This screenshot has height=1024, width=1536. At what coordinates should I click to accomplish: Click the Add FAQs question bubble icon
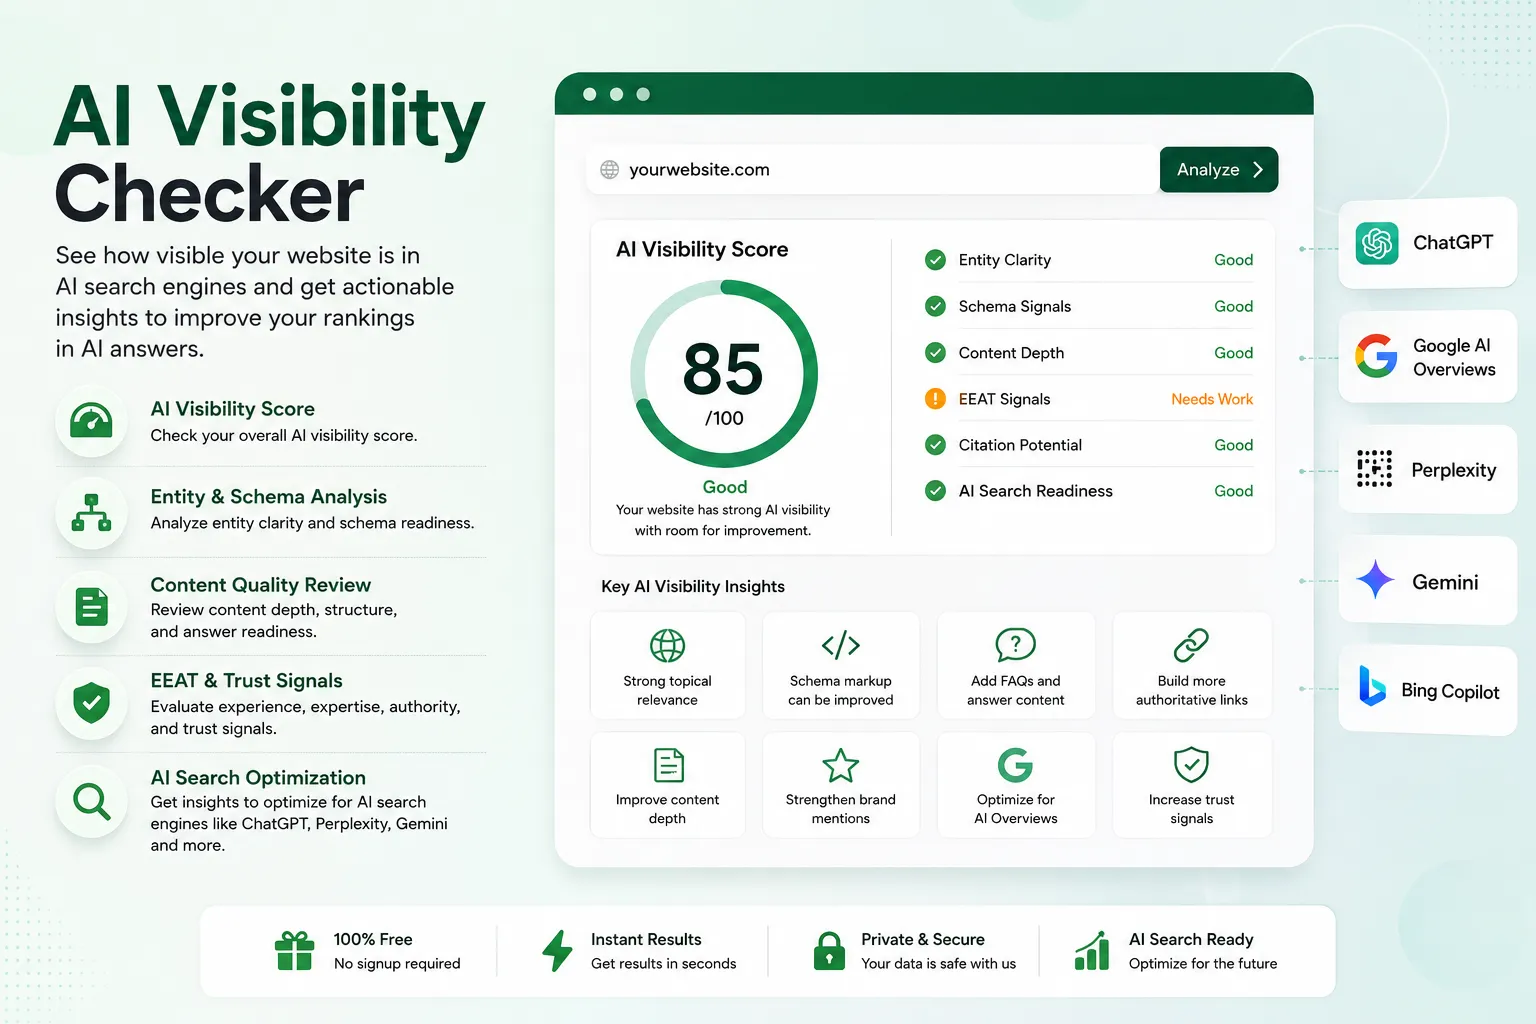pos(1015,645)
